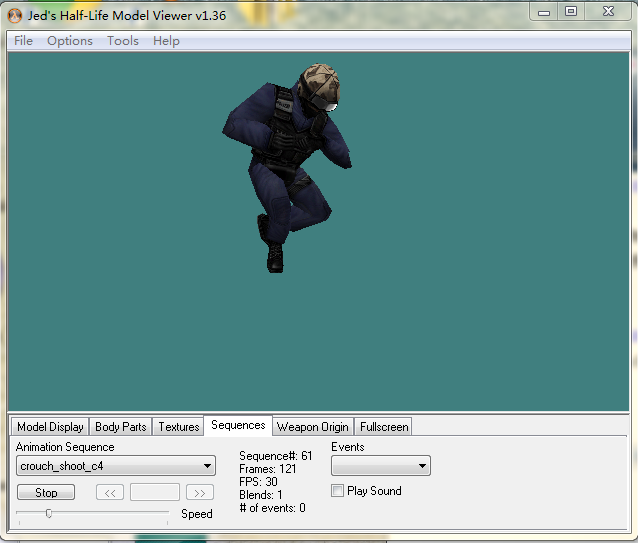Open the Options menu

click(70, 41)
